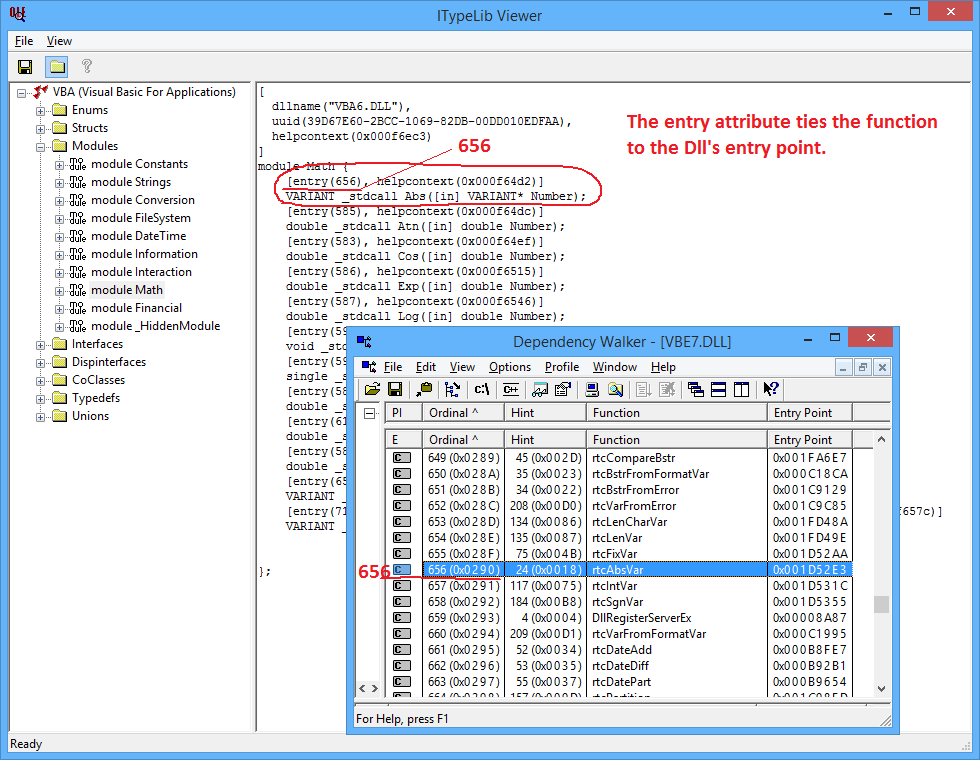This screenshot has height=760, width=980.
Task: Select module Financial in tree
Action: pos(136,308)
